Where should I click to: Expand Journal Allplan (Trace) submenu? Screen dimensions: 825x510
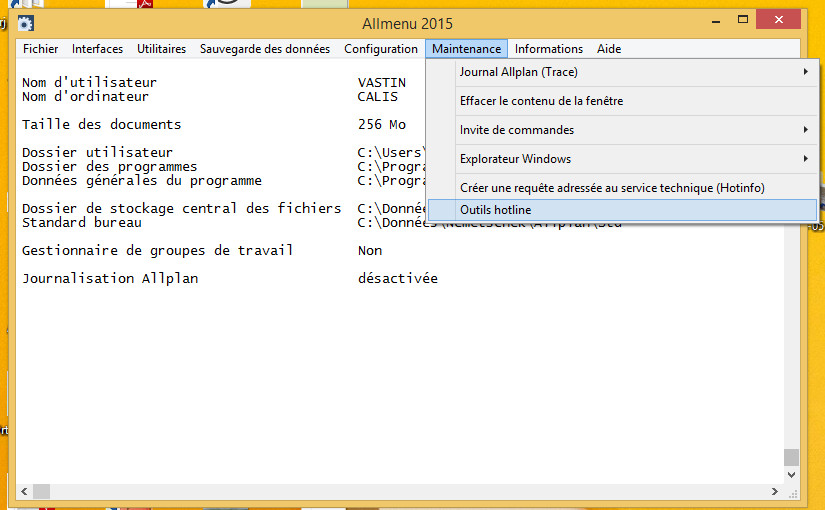pyautogui.click(x=622, y=72)
